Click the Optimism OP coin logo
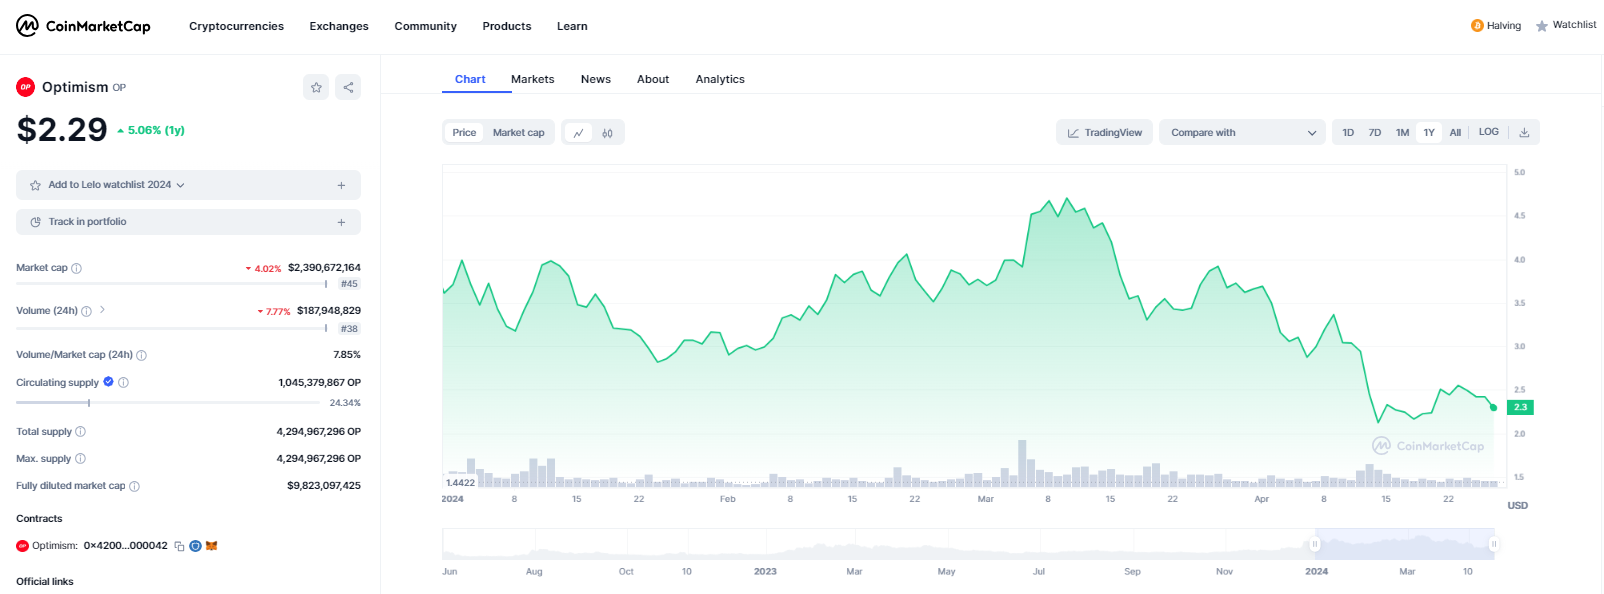 (x=26, y=87)
